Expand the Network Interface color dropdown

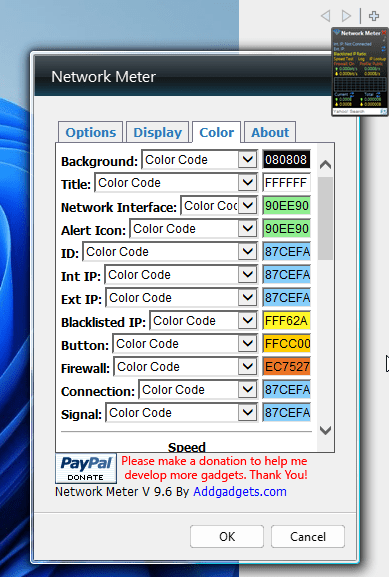pos(219,206)
